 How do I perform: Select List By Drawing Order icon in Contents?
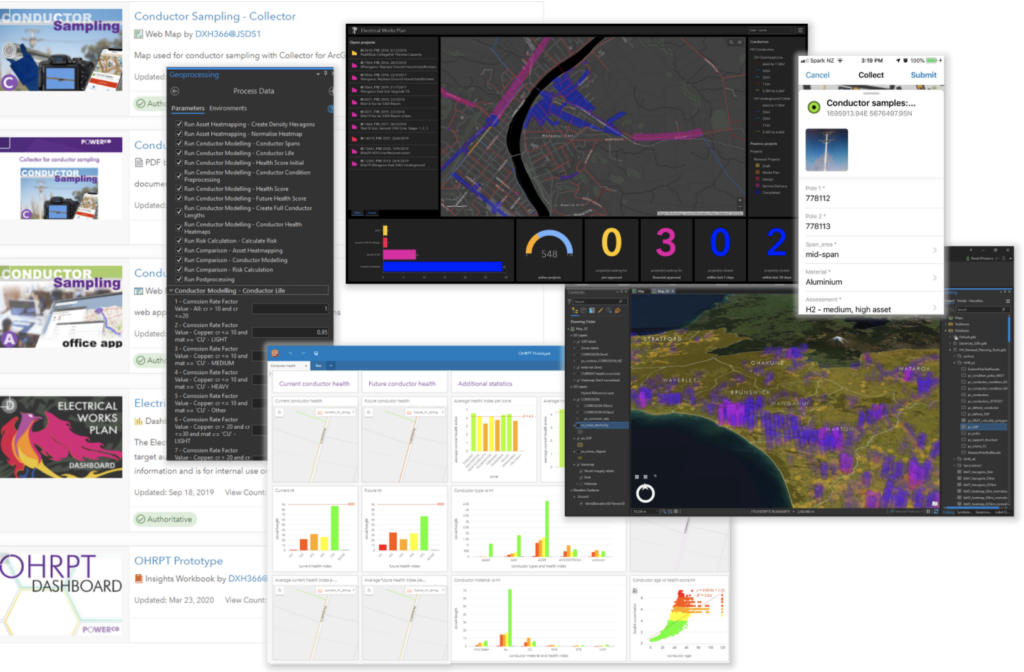pyautogui.click(x=575, y=311)
